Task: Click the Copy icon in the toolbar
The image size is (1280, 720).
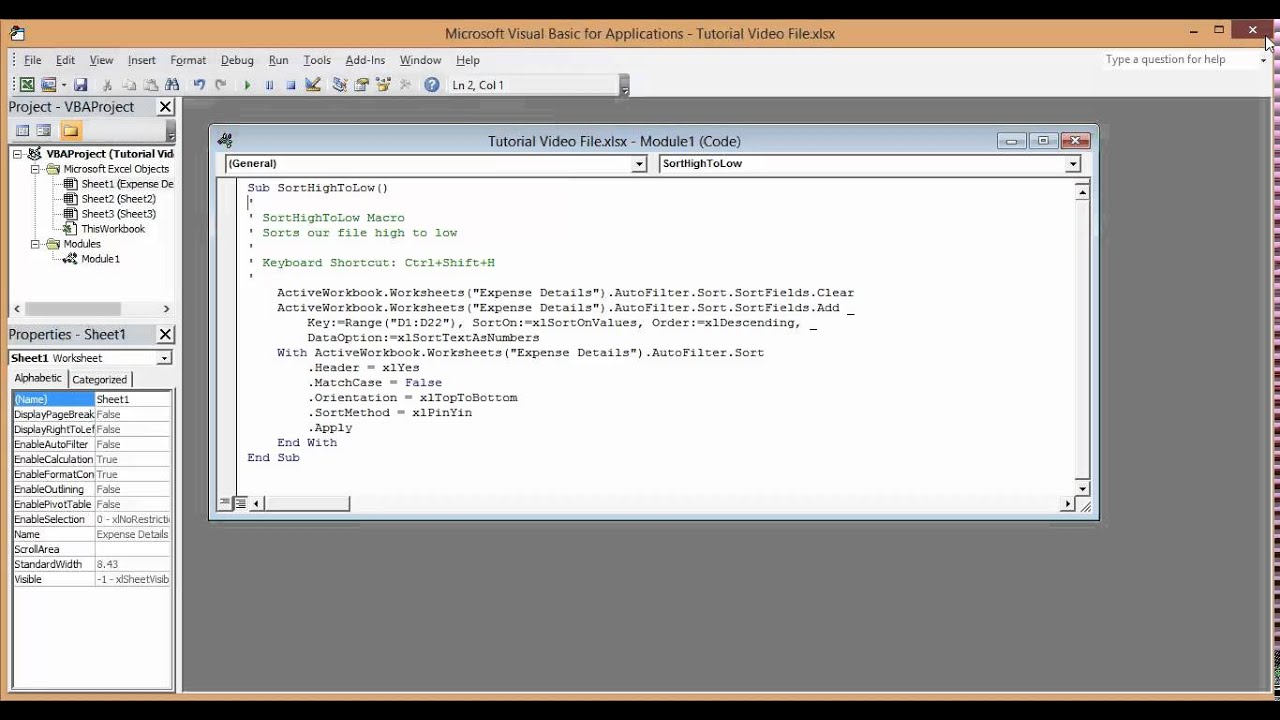Action: pyautogui.click(x=129, y=85)
